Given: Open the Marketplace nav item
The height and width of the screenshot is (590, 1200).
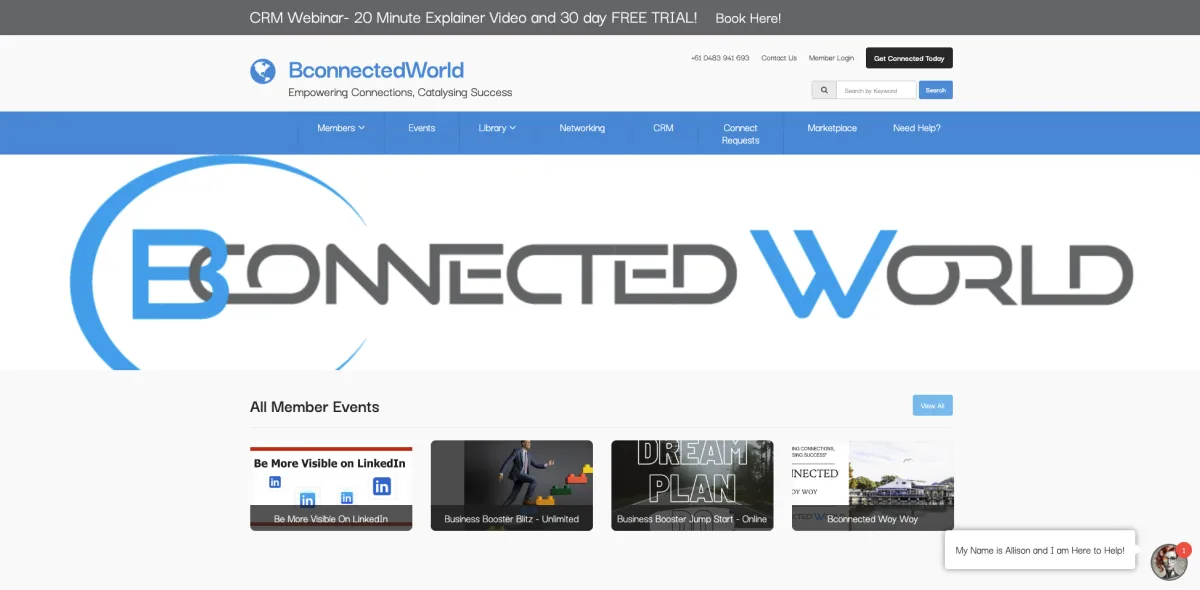Looking at the screenshot, I should (832, 128).
